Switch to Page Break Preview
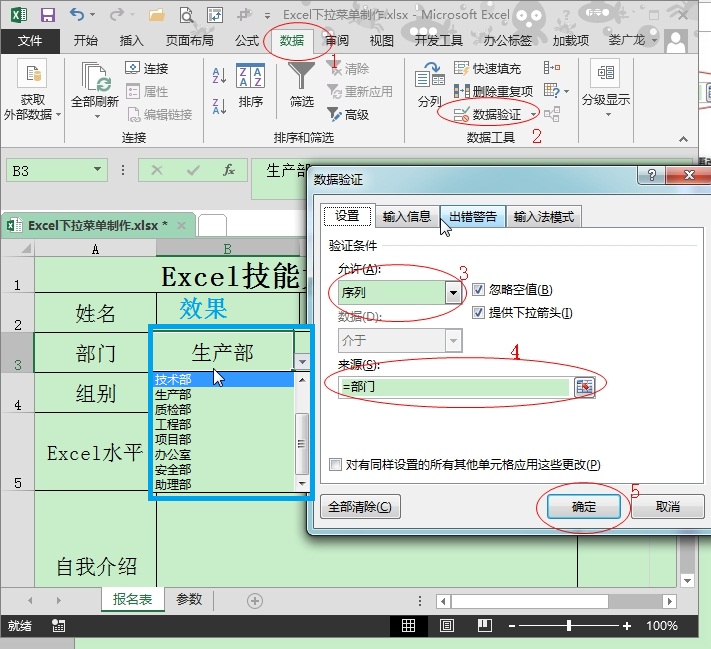 (x=485, y=626)
